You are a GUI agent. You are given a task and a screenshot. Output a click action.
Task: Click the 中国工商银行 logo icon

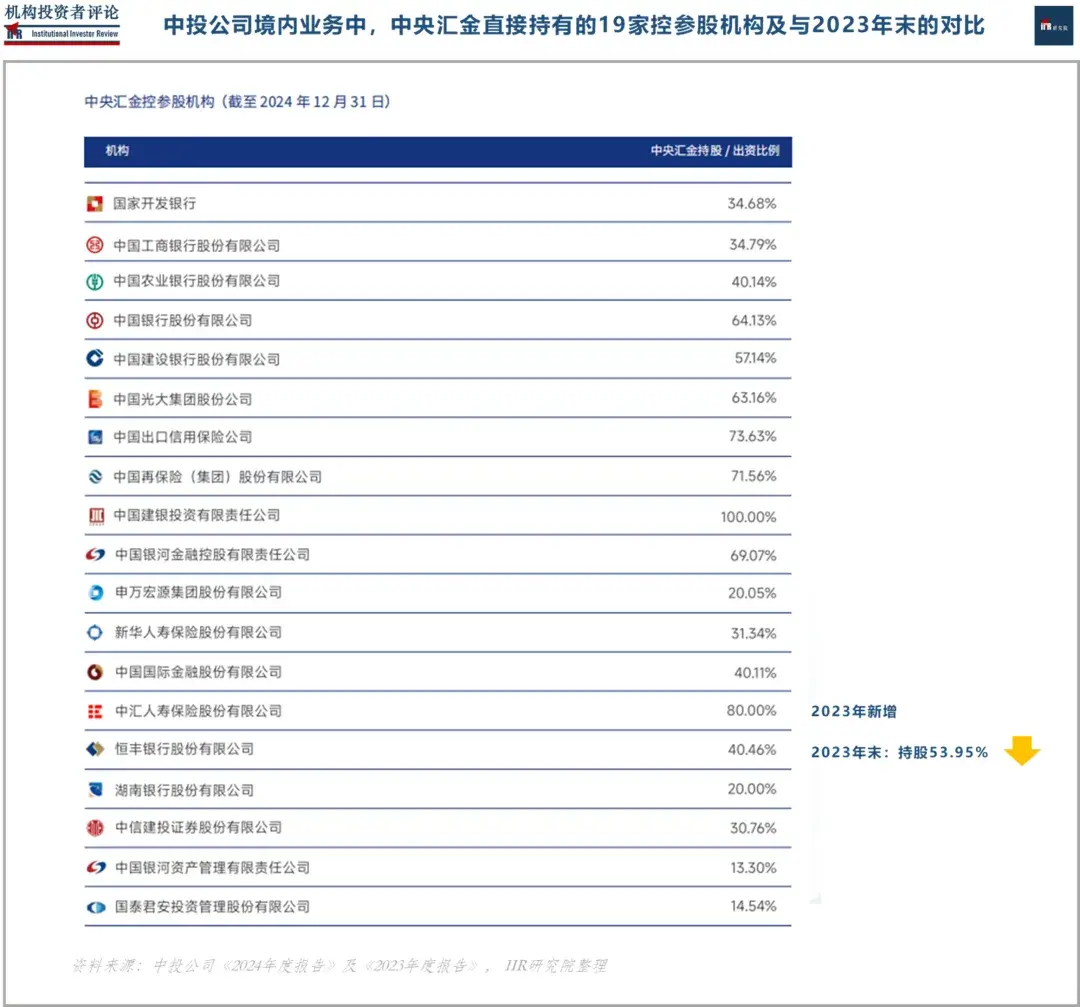pos(94,245)
